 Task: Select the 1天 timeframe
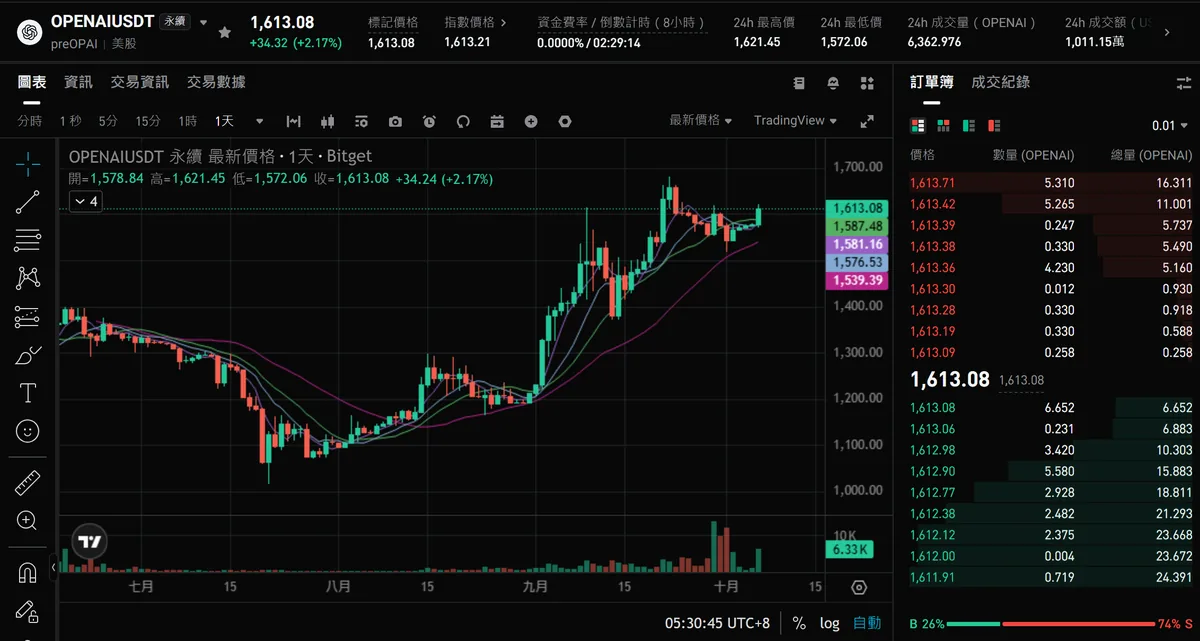pos(225,121)
